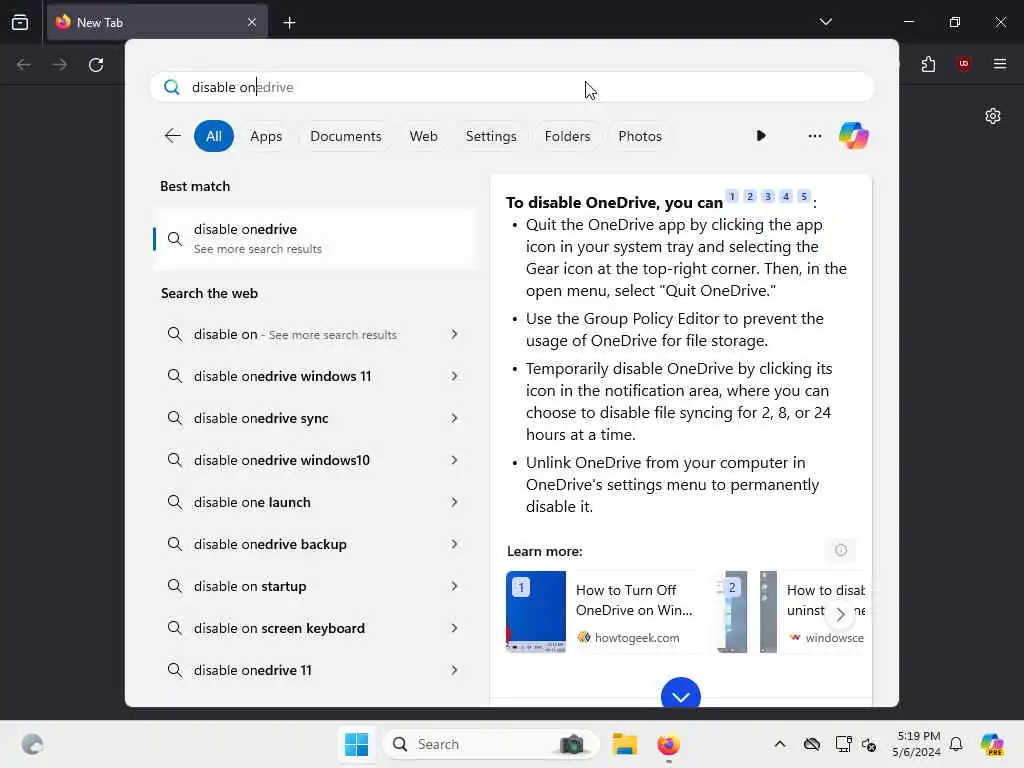Click citation number 1 superscript
The height and width of the screenshot is (768, 1024).
tap(732, 196)
